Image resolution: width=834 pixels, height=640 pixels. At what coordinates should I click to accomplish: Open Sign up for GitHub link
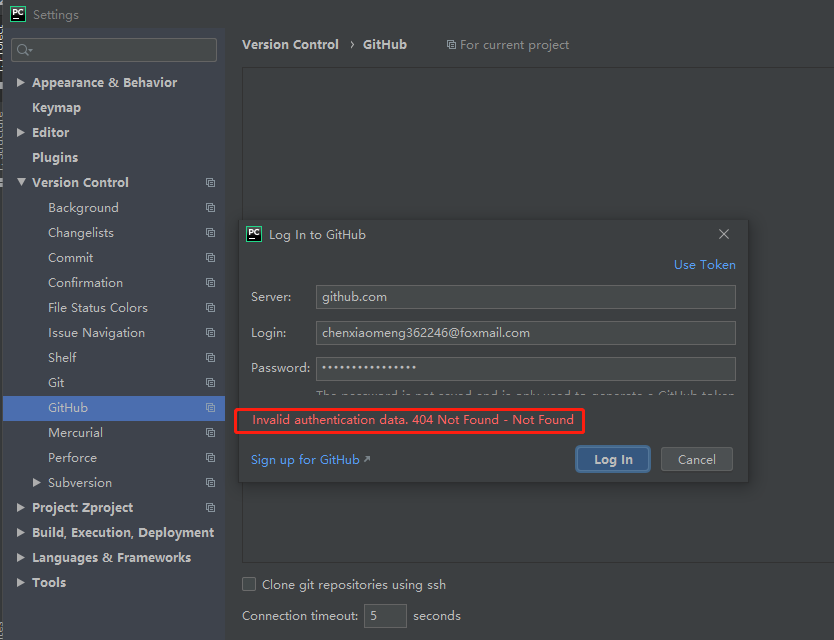(x=310, y=460)
